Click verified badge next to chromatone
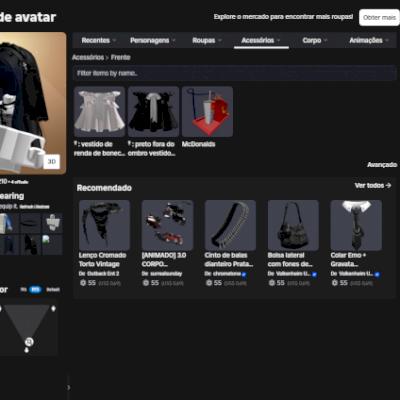Viewport: 400px width, 400px height. (244, 274)
